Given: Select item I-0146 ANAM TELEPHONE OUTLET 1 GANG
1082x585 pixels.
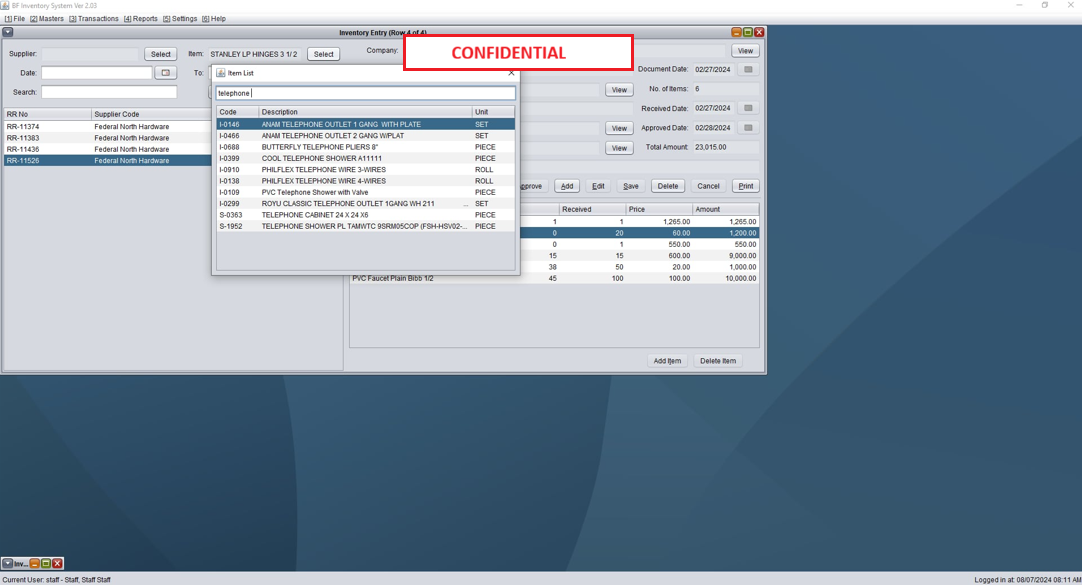Looking at the screenshot, I should 366,124.
